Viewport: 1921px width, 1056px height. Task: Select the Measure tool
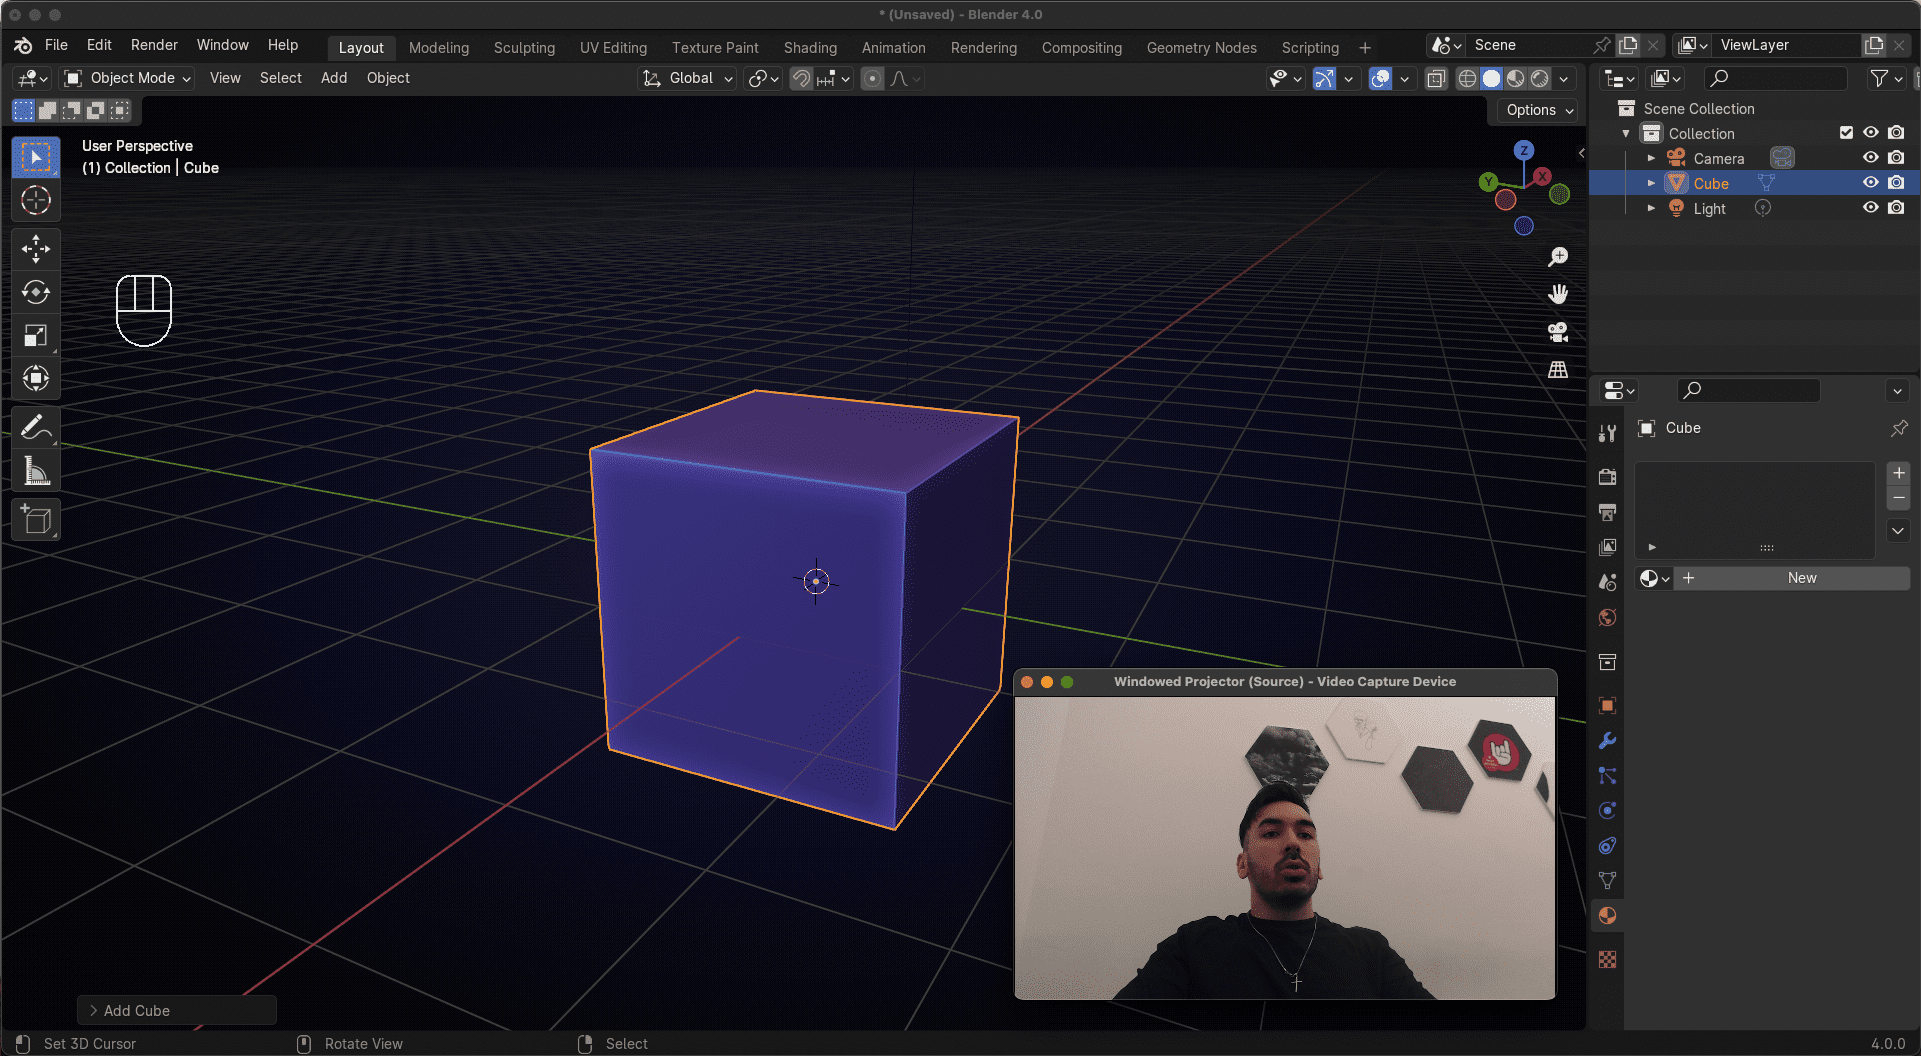point(36,471)
